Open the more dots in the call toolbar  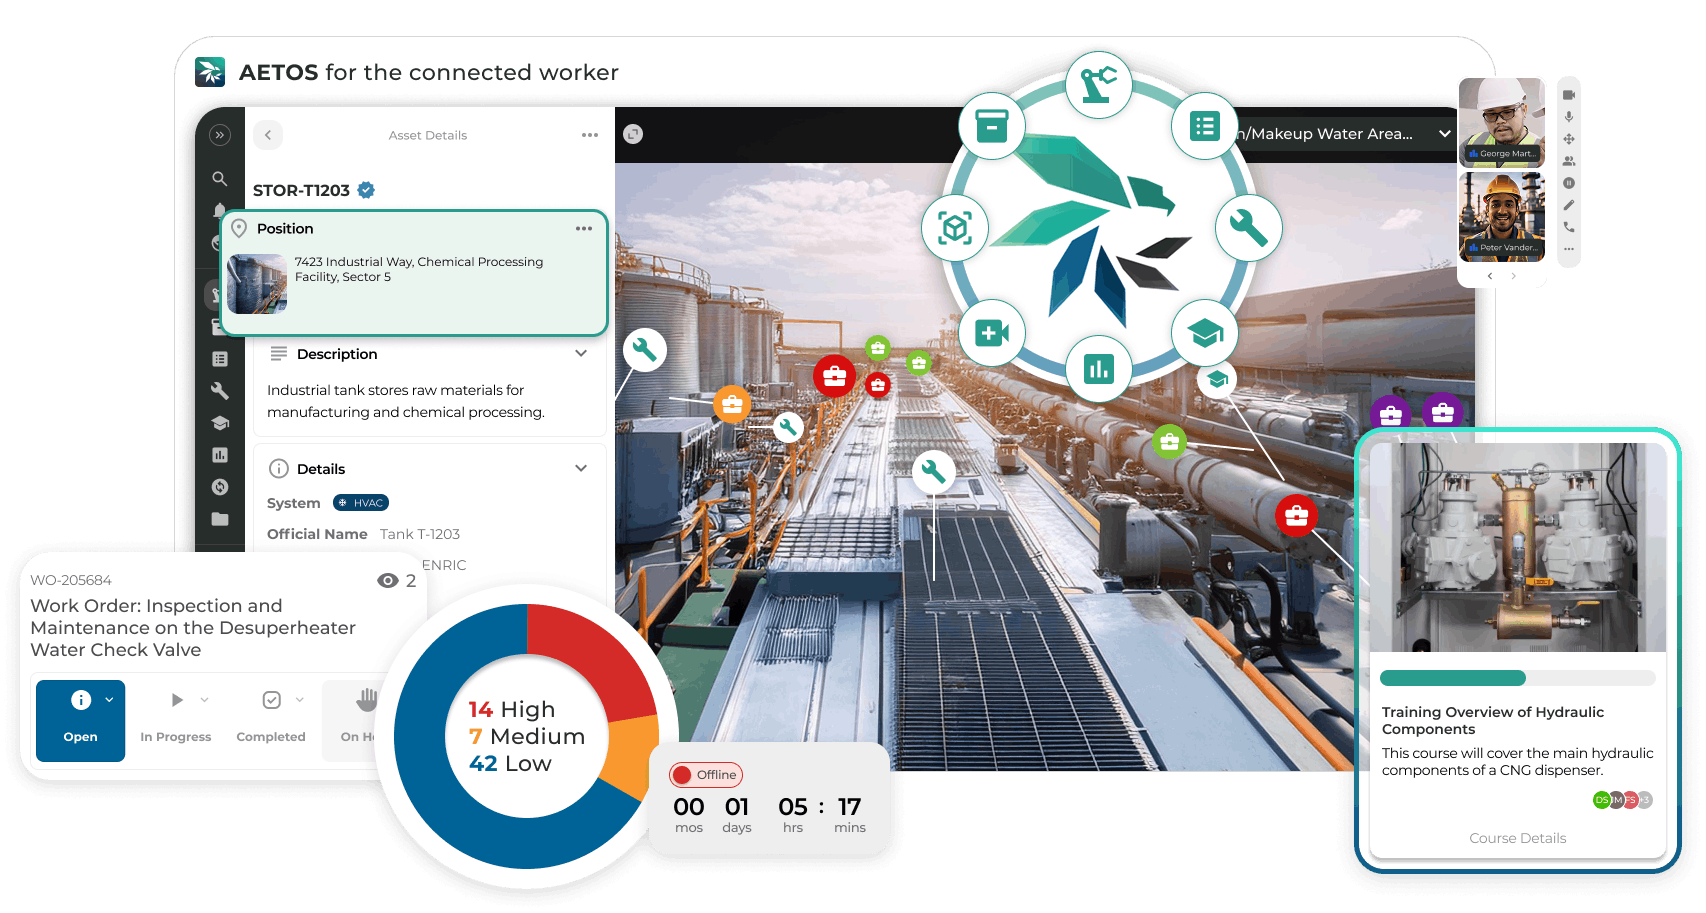tap(1569, 249)
